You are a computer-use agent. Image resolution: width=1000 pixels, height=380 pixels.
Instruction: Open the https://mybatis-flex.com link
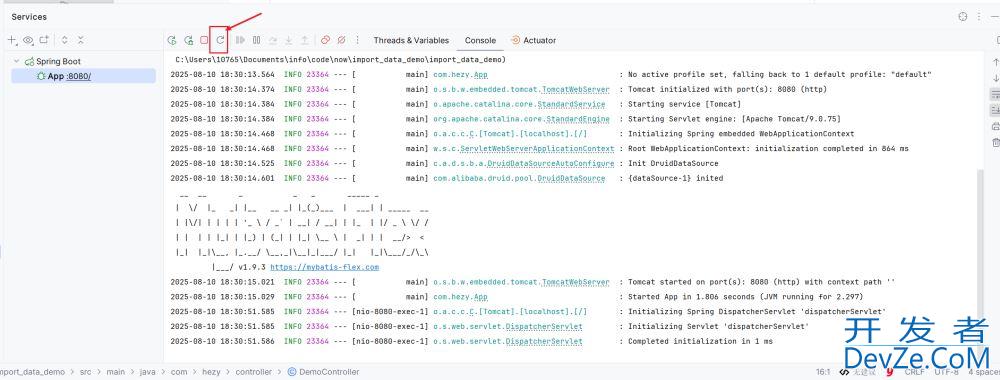(x=324, y=267)
